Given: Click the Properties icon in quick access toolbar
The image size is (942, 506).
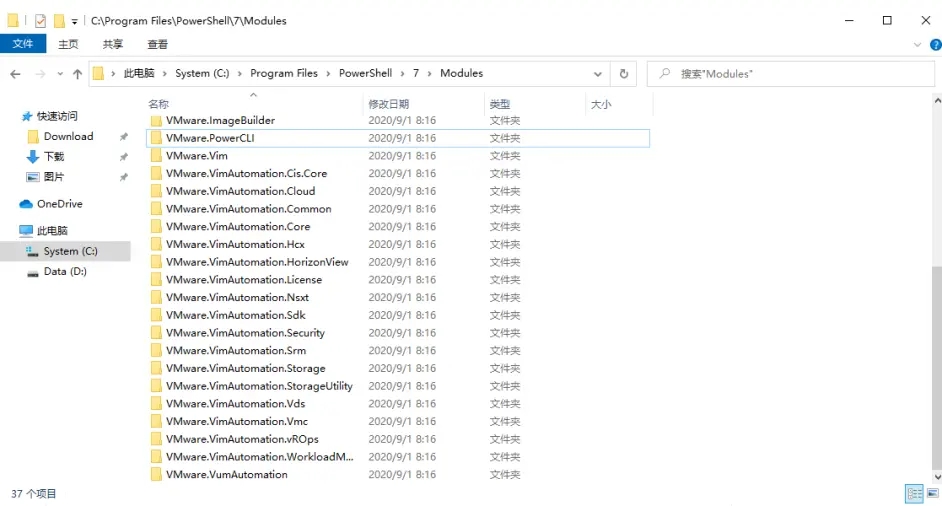Looking at the screenshot, I should 40,21.
